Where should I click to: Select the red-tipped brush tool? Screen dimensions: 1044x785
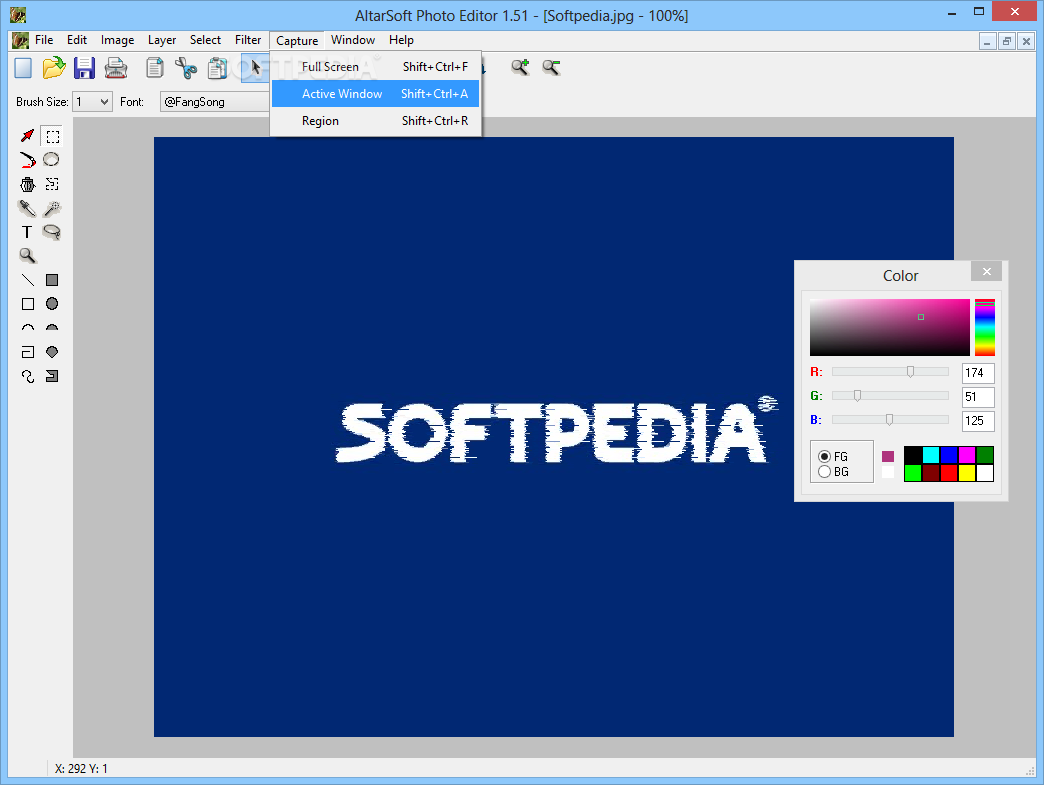(27, 160)
